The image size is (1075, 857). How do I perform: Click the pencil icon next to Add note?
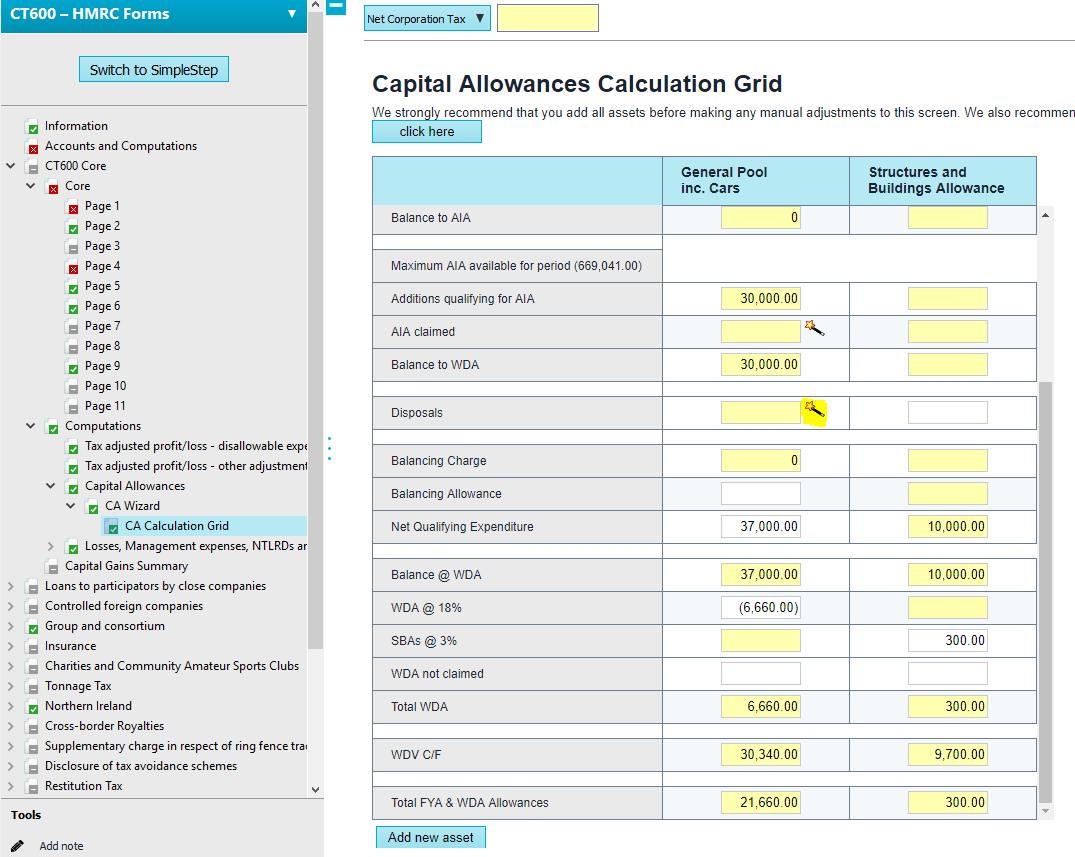tap(17, 845)
